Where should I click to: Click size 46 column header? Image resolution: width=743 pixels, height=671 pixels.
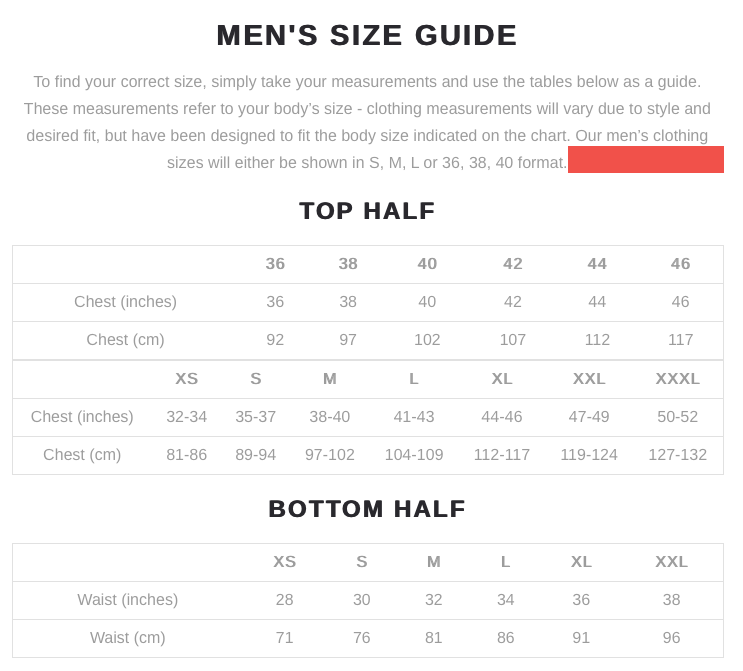pyautogui.click(x=680, y=264)
